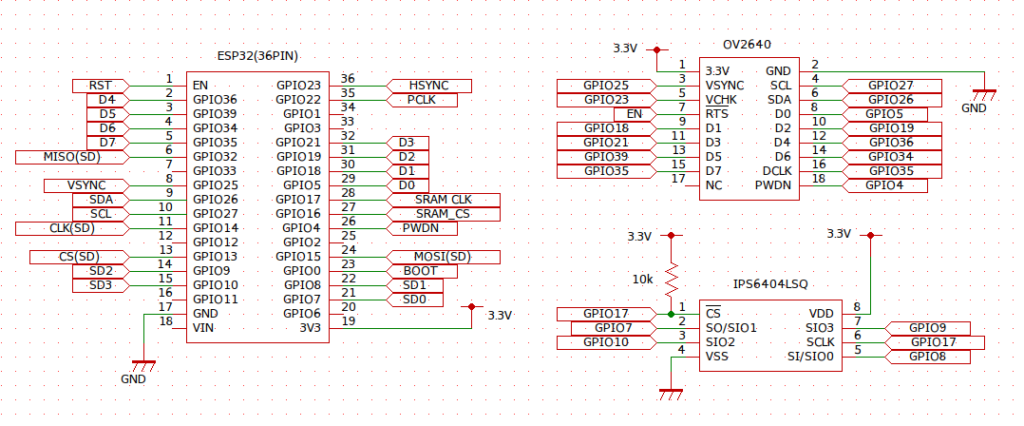Select the GPIO5 label on OV2640 D0

(885, 114)
